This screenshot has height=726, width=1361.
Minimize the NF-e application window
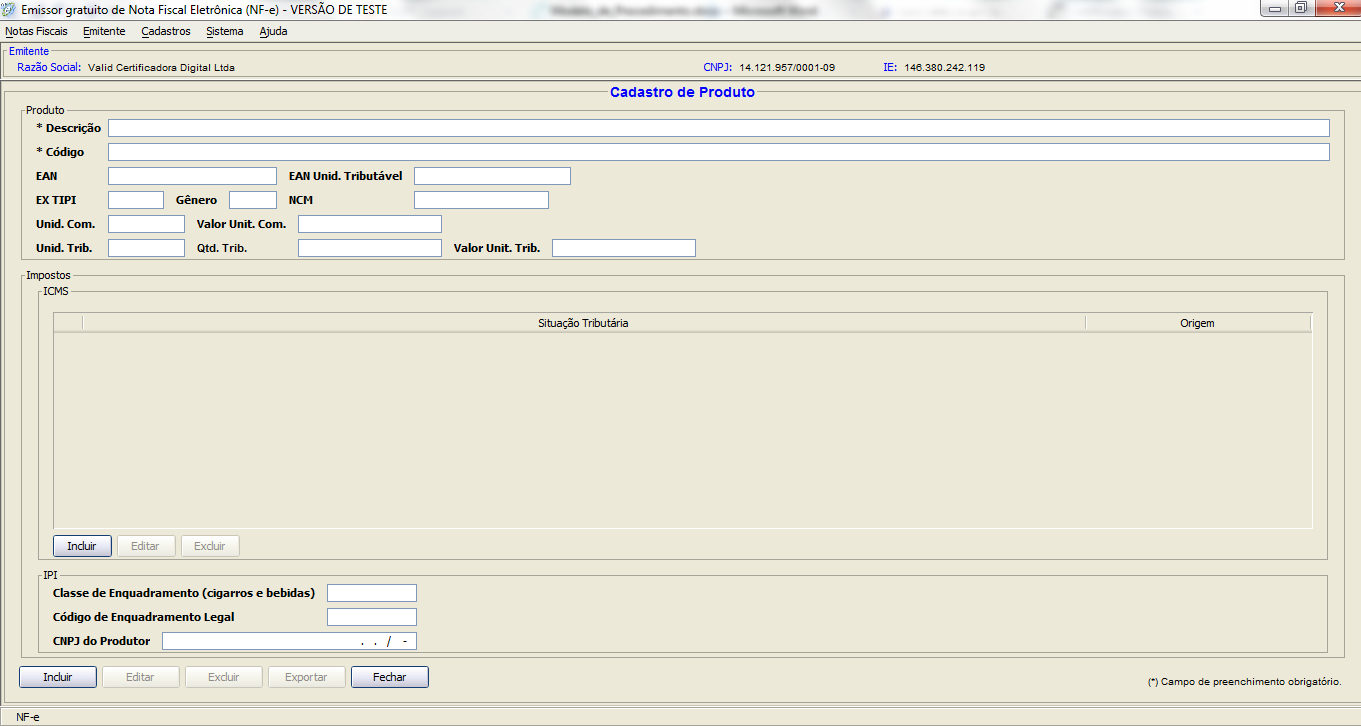[1276, 8]
